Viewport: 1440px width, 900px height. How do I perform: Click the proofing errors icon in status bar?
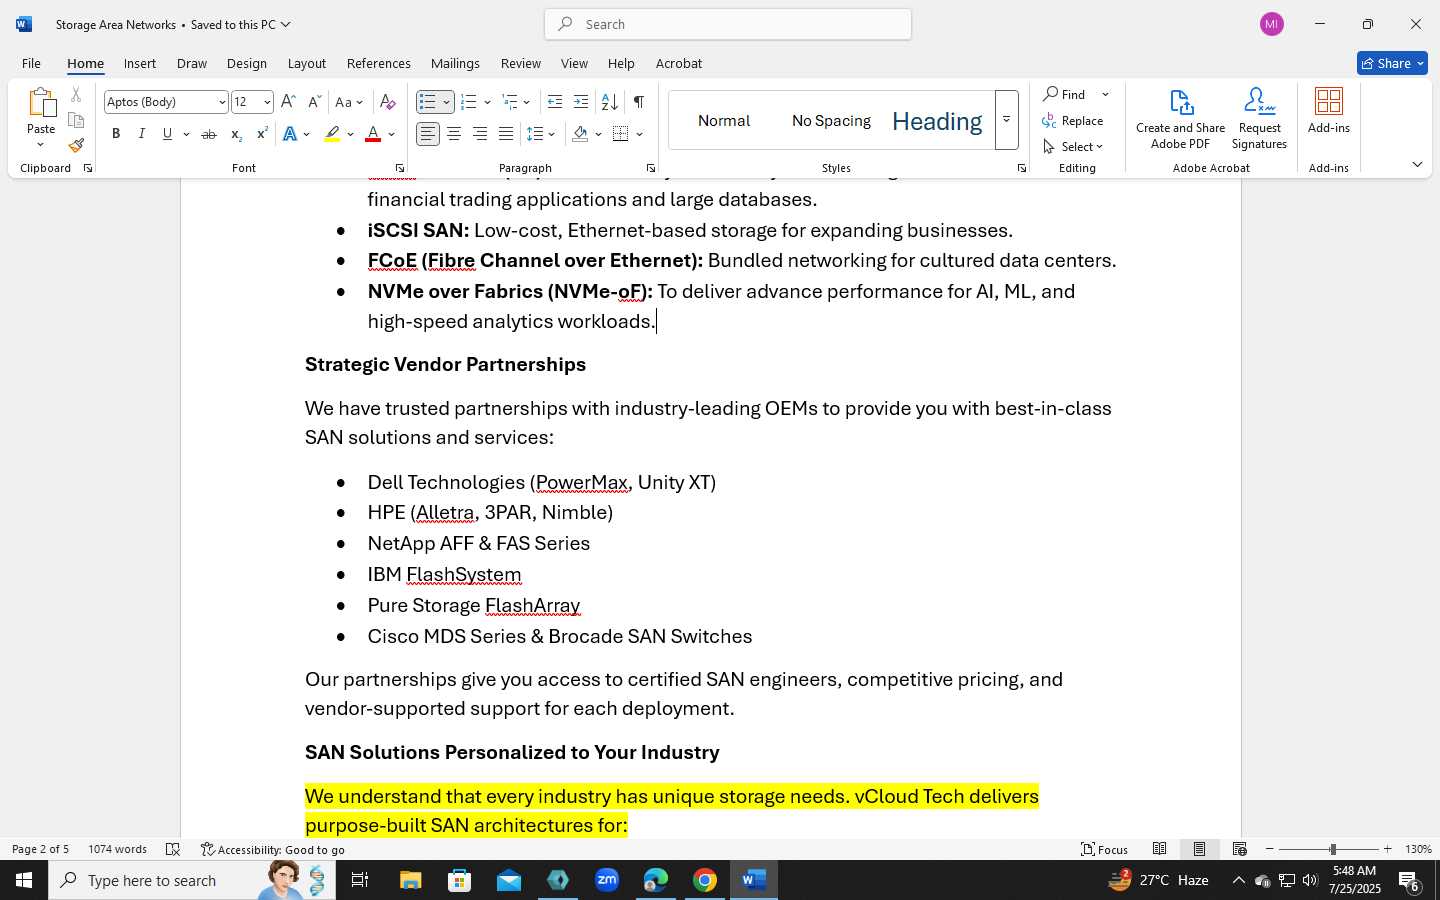tap(172, 849)
